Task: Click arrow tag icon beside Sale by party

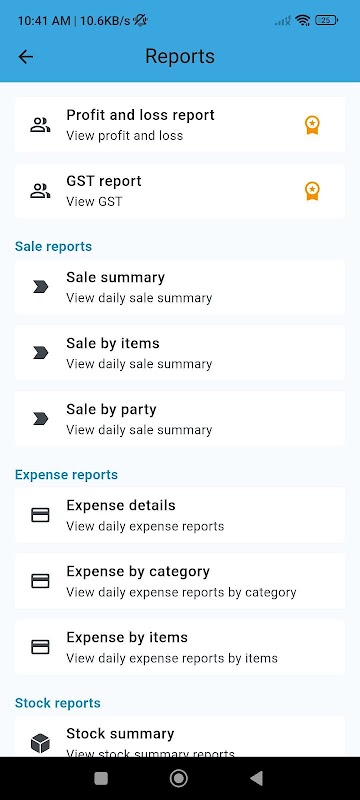Action: click(x=40, y=419)
